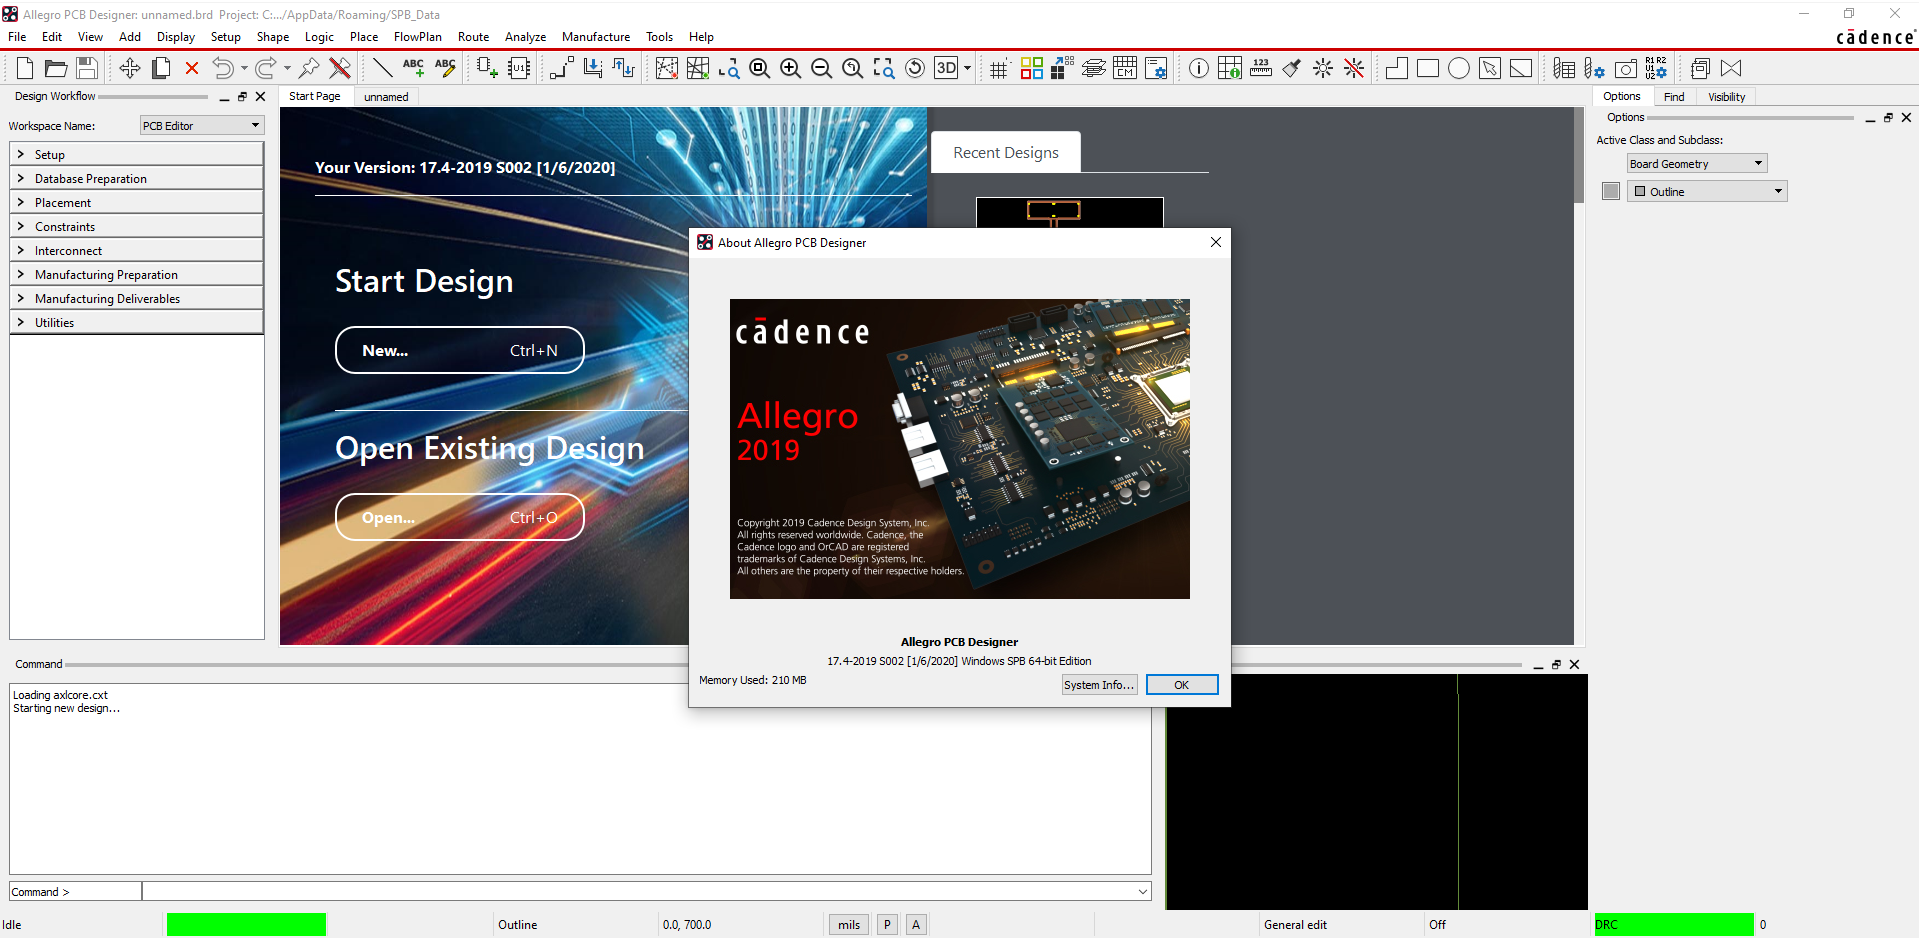Select the Add Text ABC icon
Viewport: 1919px width, 938px height.
(x=413, y=68)
